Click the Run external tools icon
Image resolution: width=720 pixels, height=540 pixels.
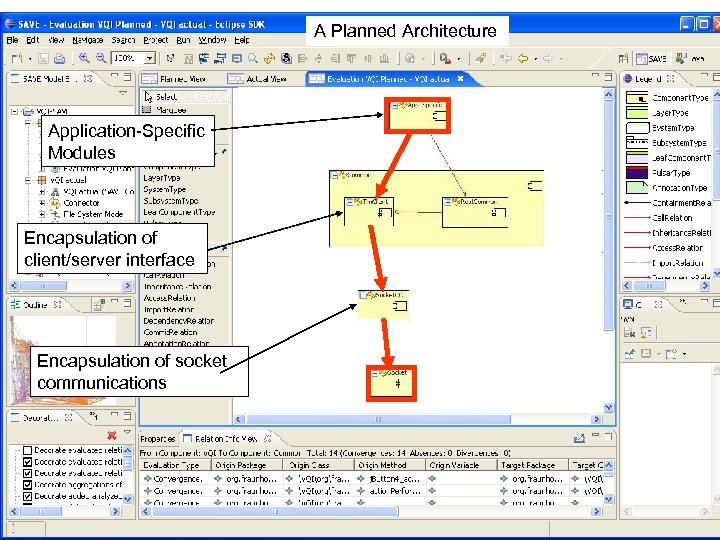[444, 58]
